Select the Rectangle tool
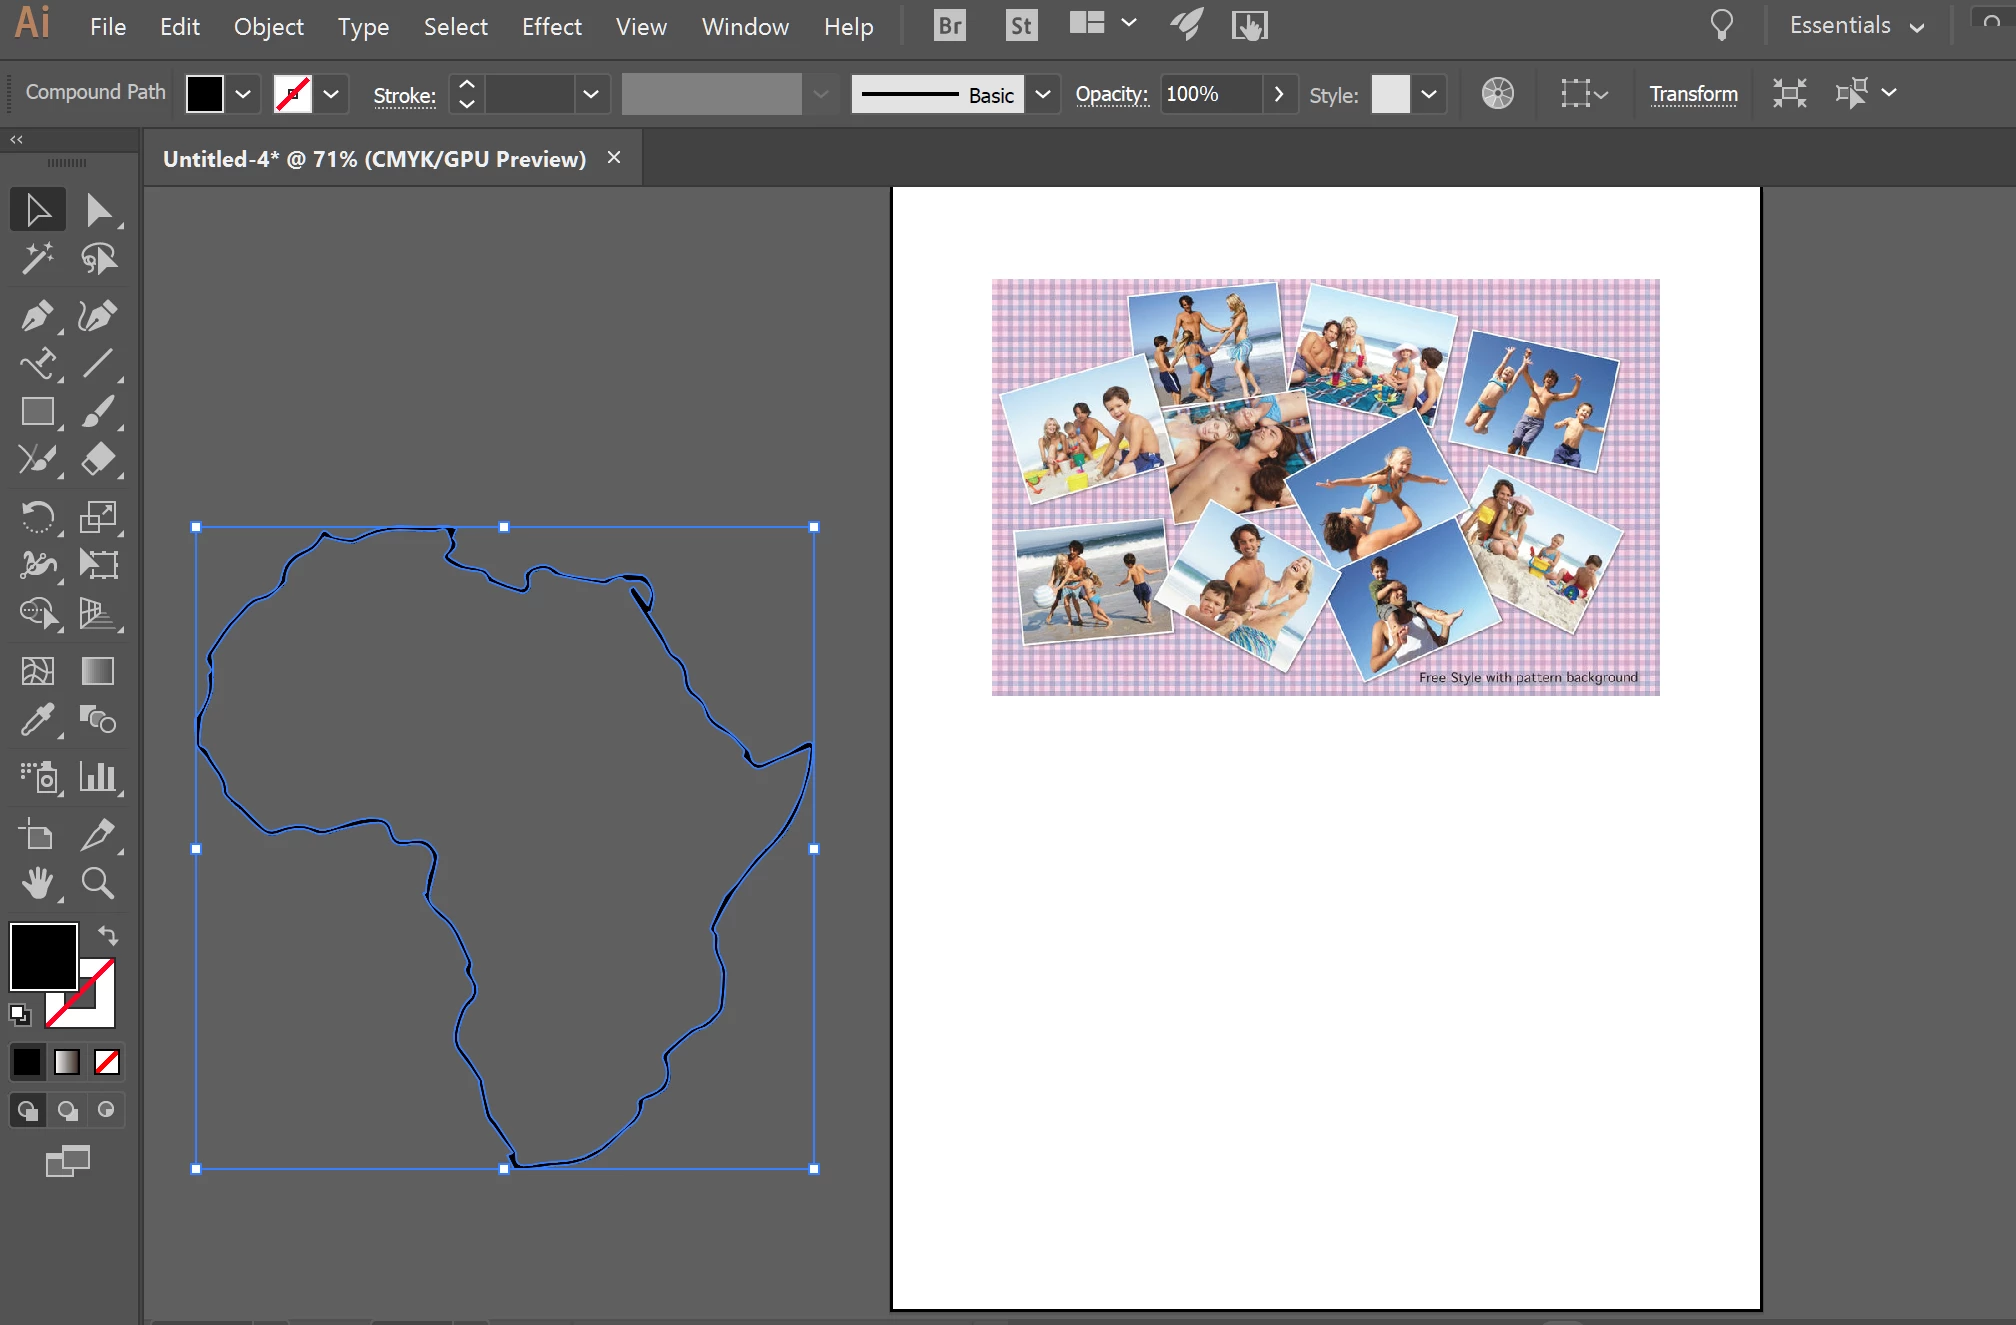The image size is (2016, 1325). click(x=38, y=412)
